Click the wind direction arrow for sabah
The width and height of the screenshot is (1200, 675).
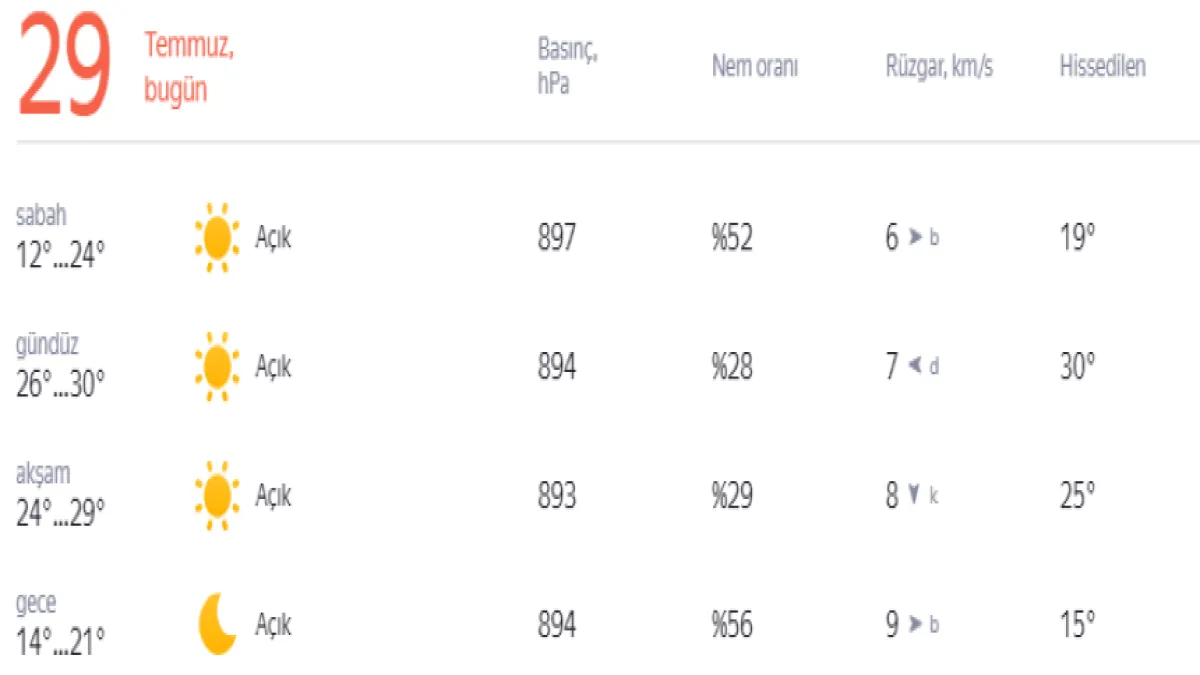pyautogui.click(x=914, y=238)
